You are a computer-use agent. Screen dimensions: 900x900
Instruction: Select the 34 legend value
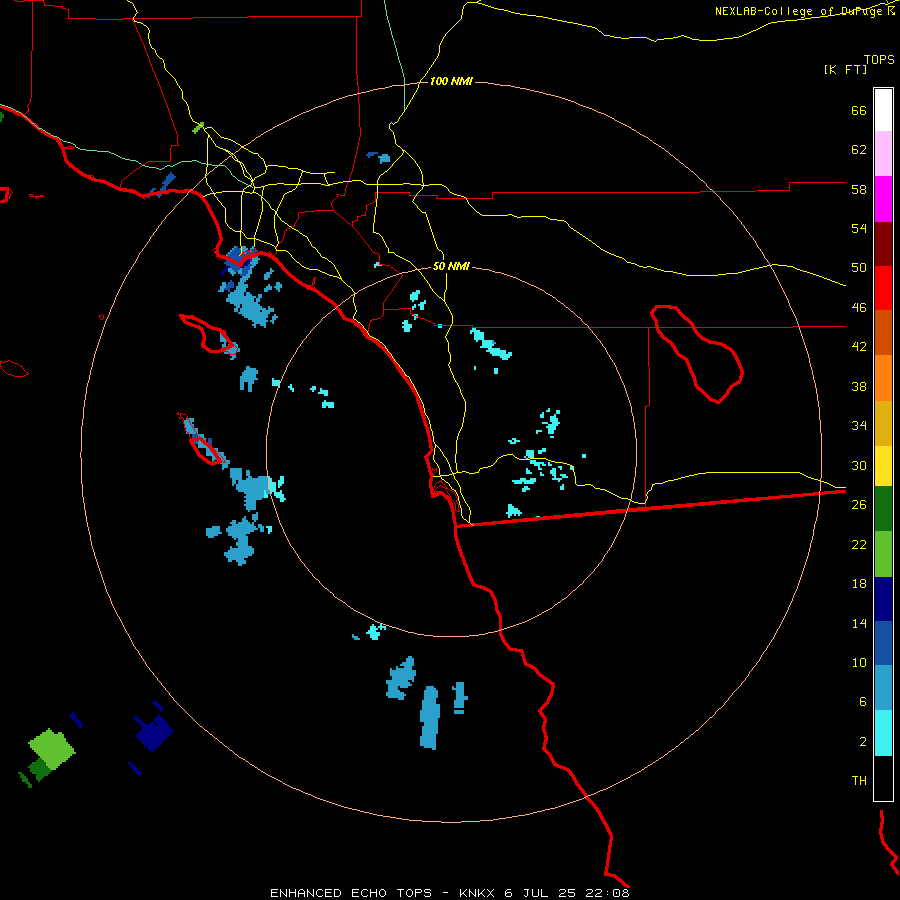click(x=859, y=426)
